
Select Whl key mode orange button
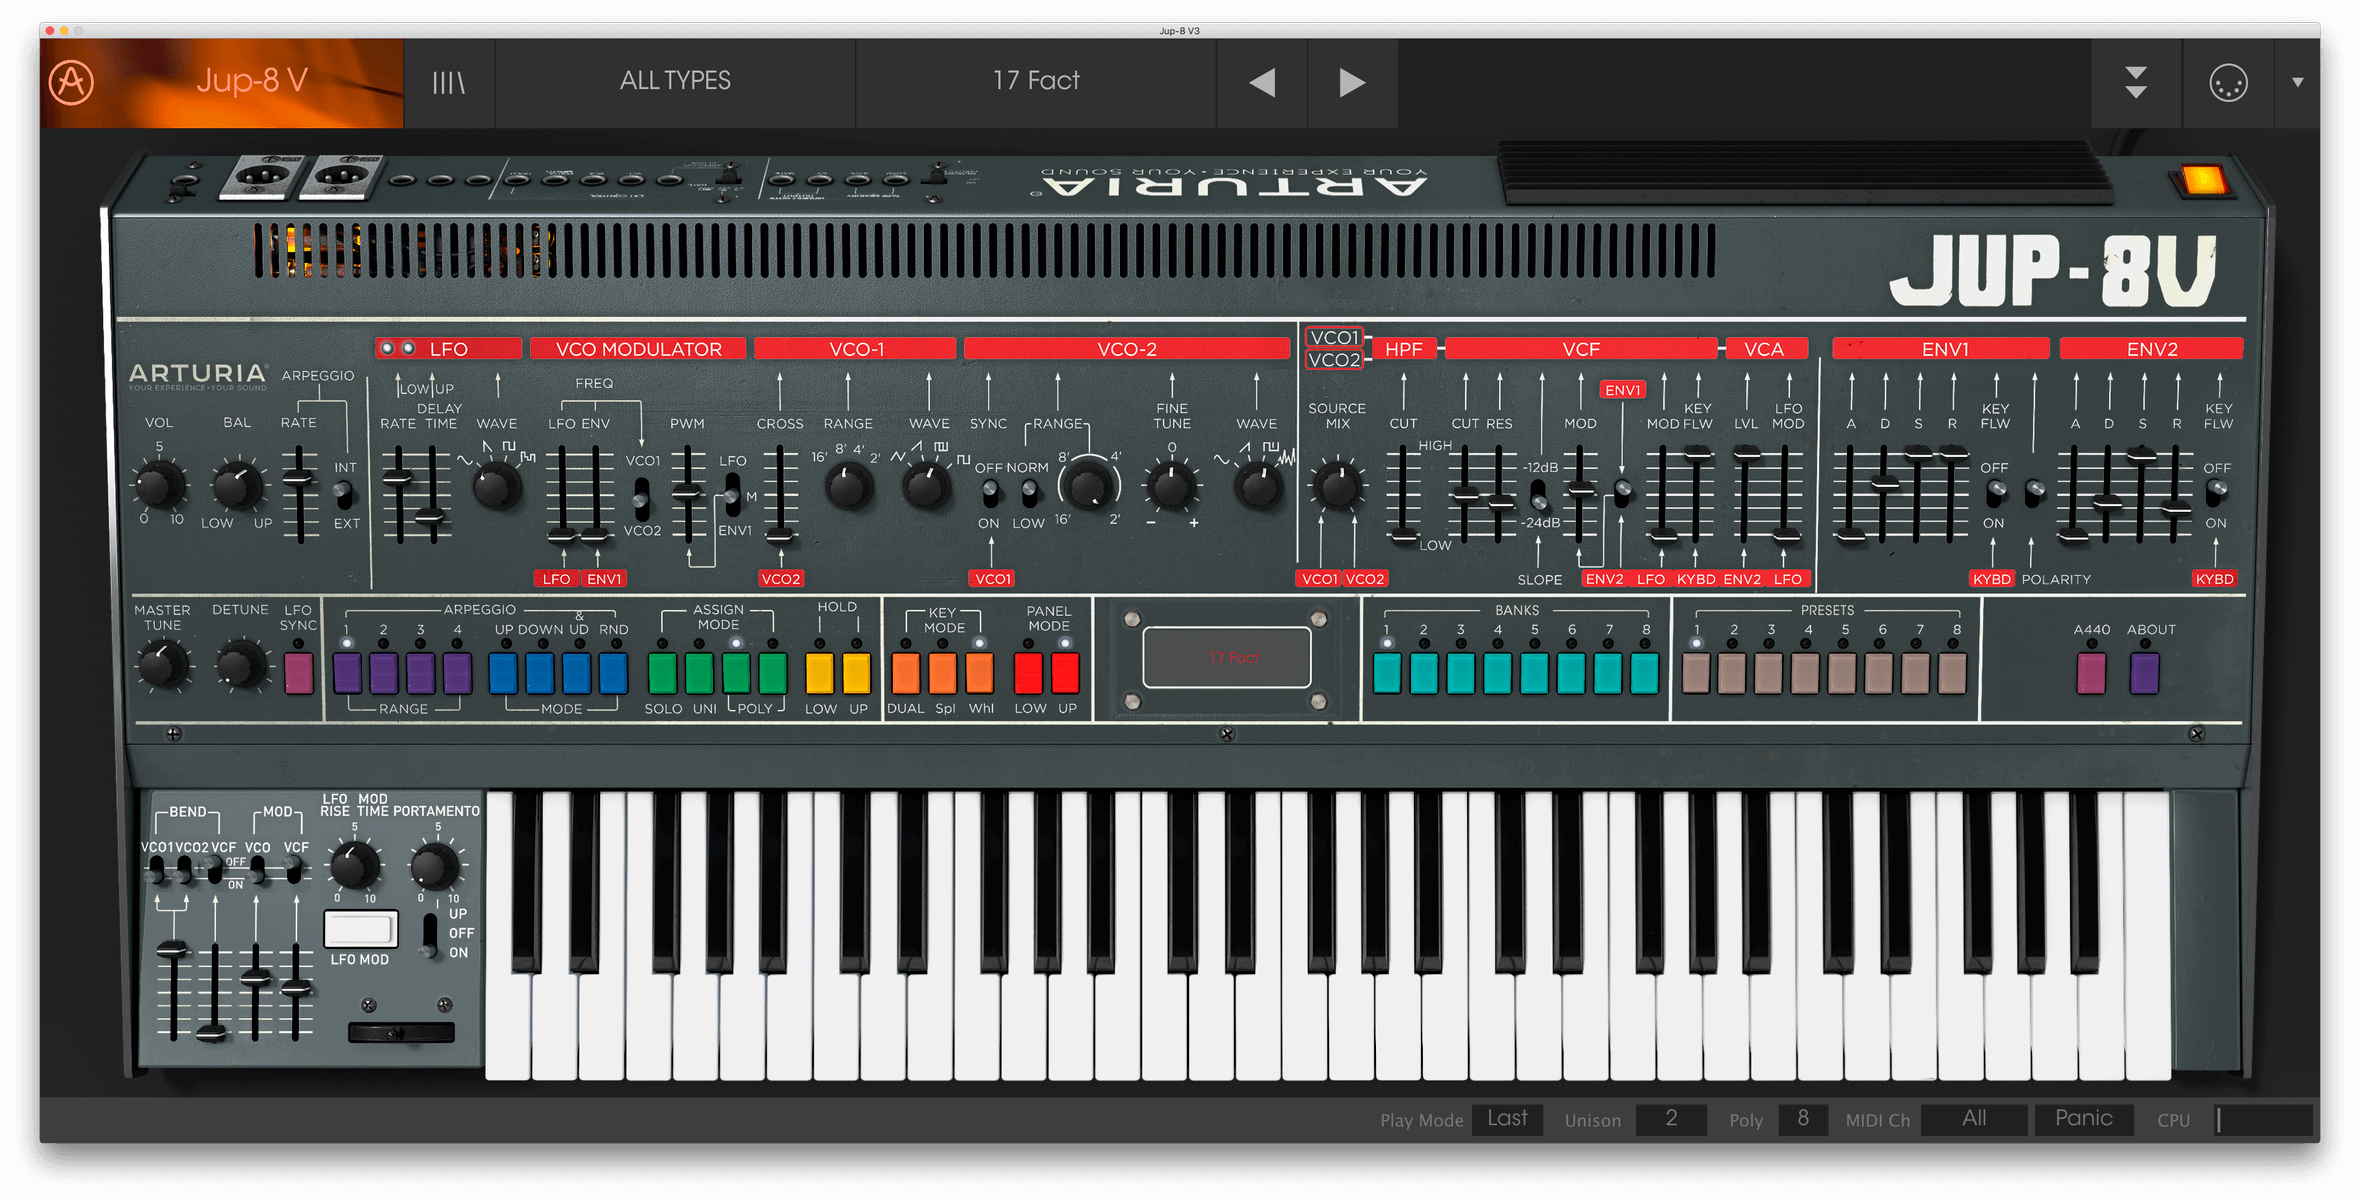(980, 673)
